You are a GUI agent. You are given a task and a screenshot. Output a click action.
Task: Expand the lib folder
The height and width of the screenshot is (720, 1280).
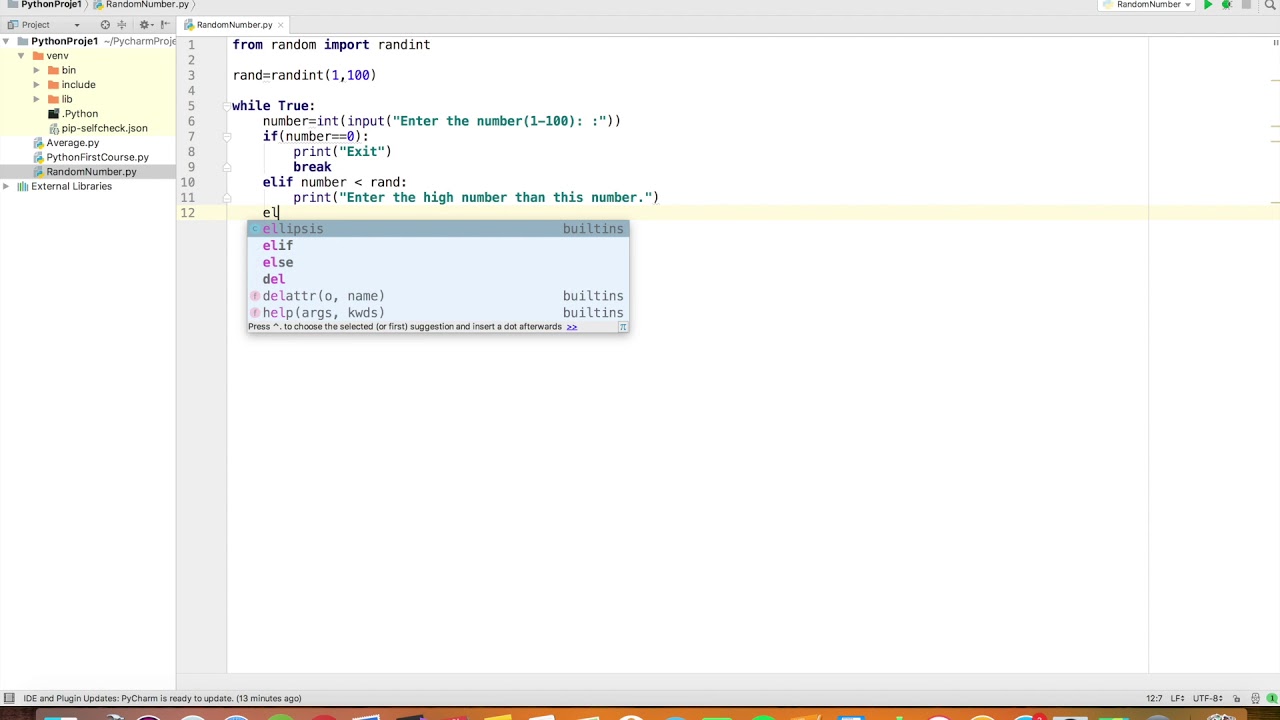coord(36,99)
